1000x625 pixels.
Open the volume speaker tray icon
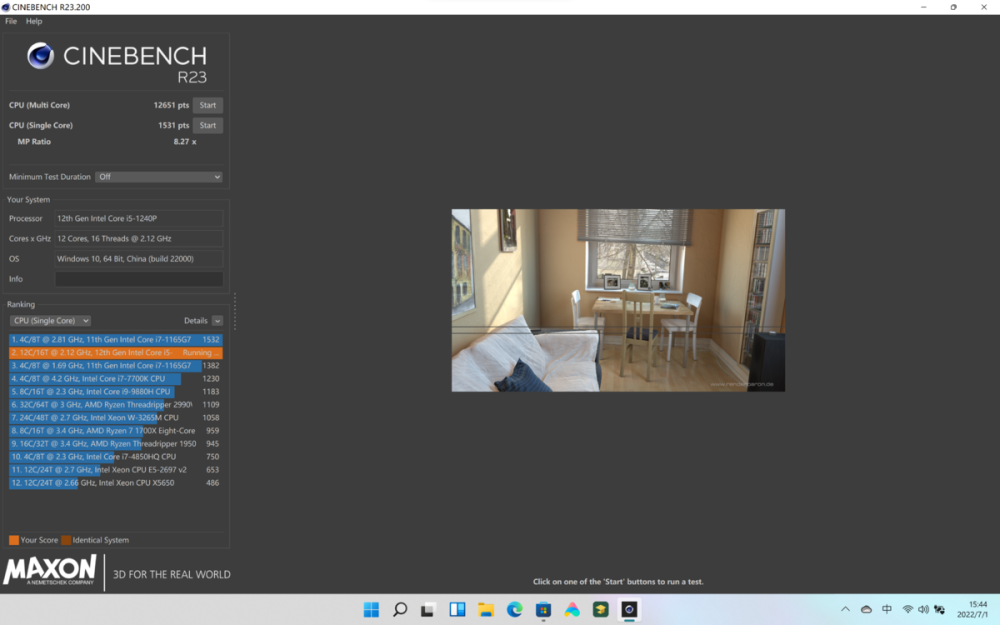pyautogui.click(x=923, y=610)
